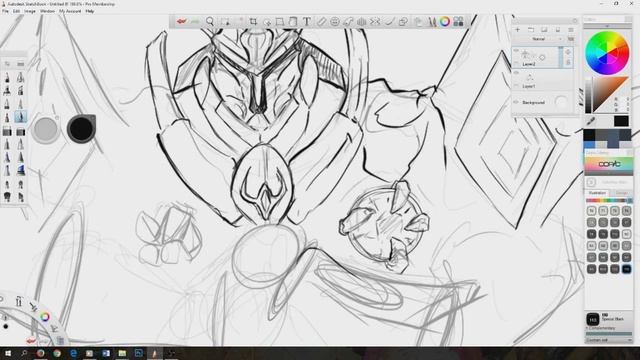Open the Brush Palette icon in toolbar
Screen dimensions: 640x360
pos(432,22)
